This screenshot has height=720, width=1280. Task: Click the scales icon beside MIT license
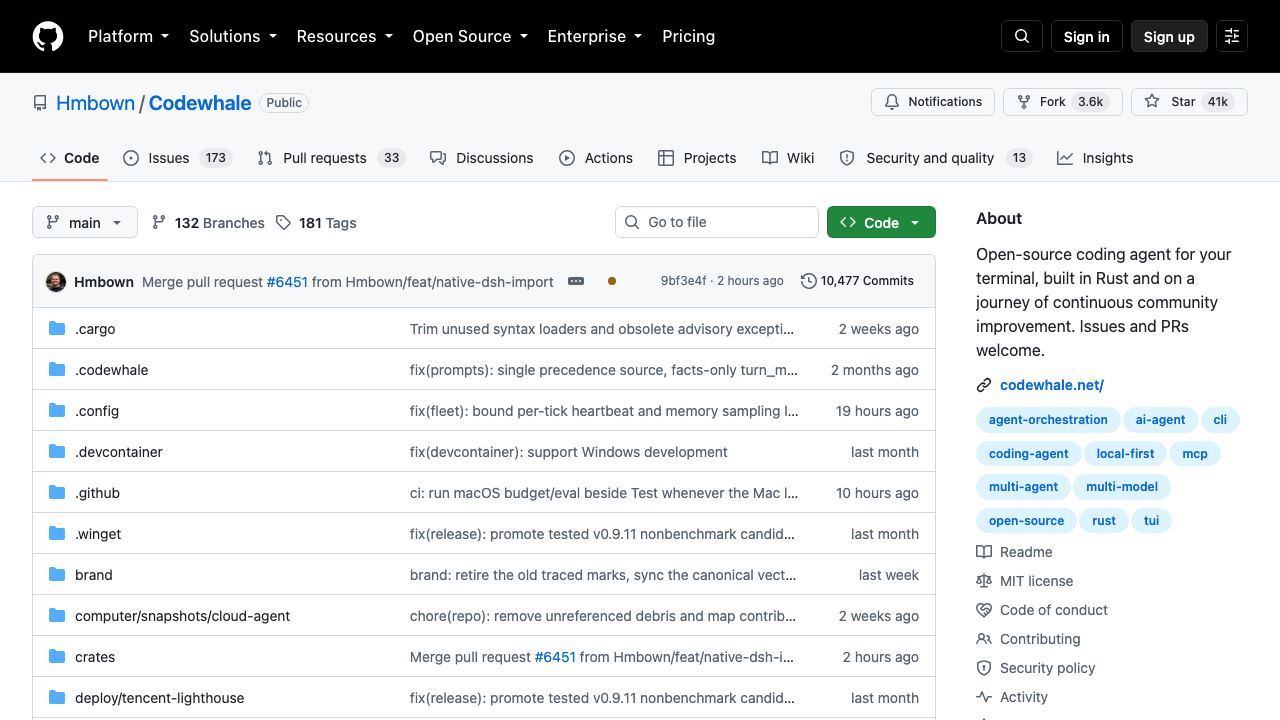[984, 581]
